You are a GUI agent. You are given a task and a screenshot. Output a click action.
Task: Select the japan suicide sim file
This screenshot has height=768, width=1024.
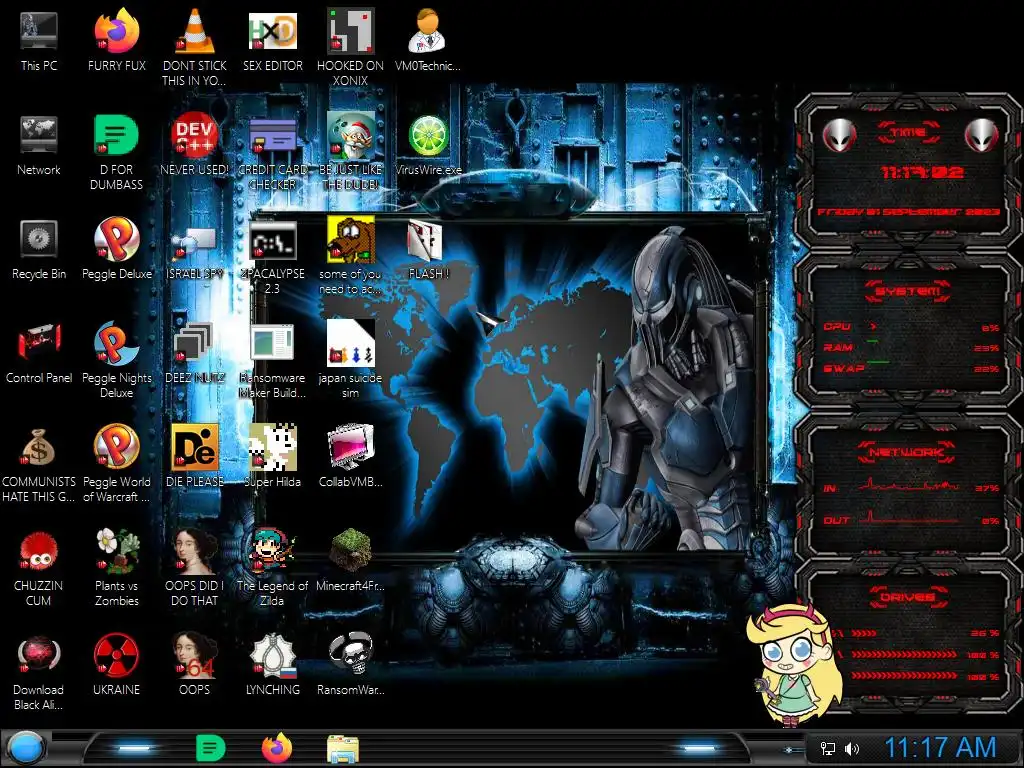tap(350, 360)
